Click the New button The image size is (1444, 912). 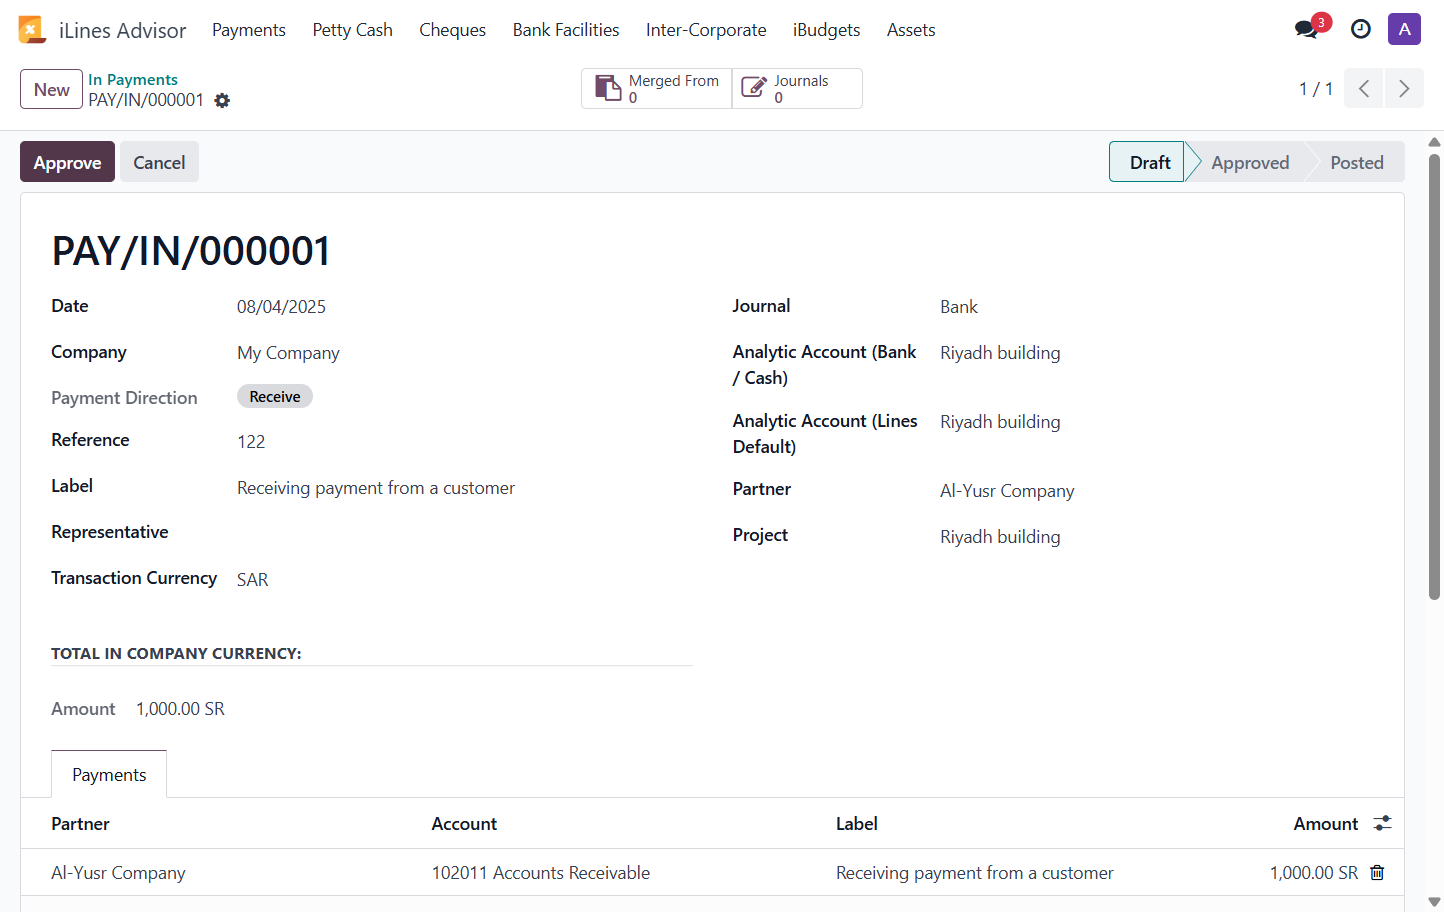pos(51,89)
